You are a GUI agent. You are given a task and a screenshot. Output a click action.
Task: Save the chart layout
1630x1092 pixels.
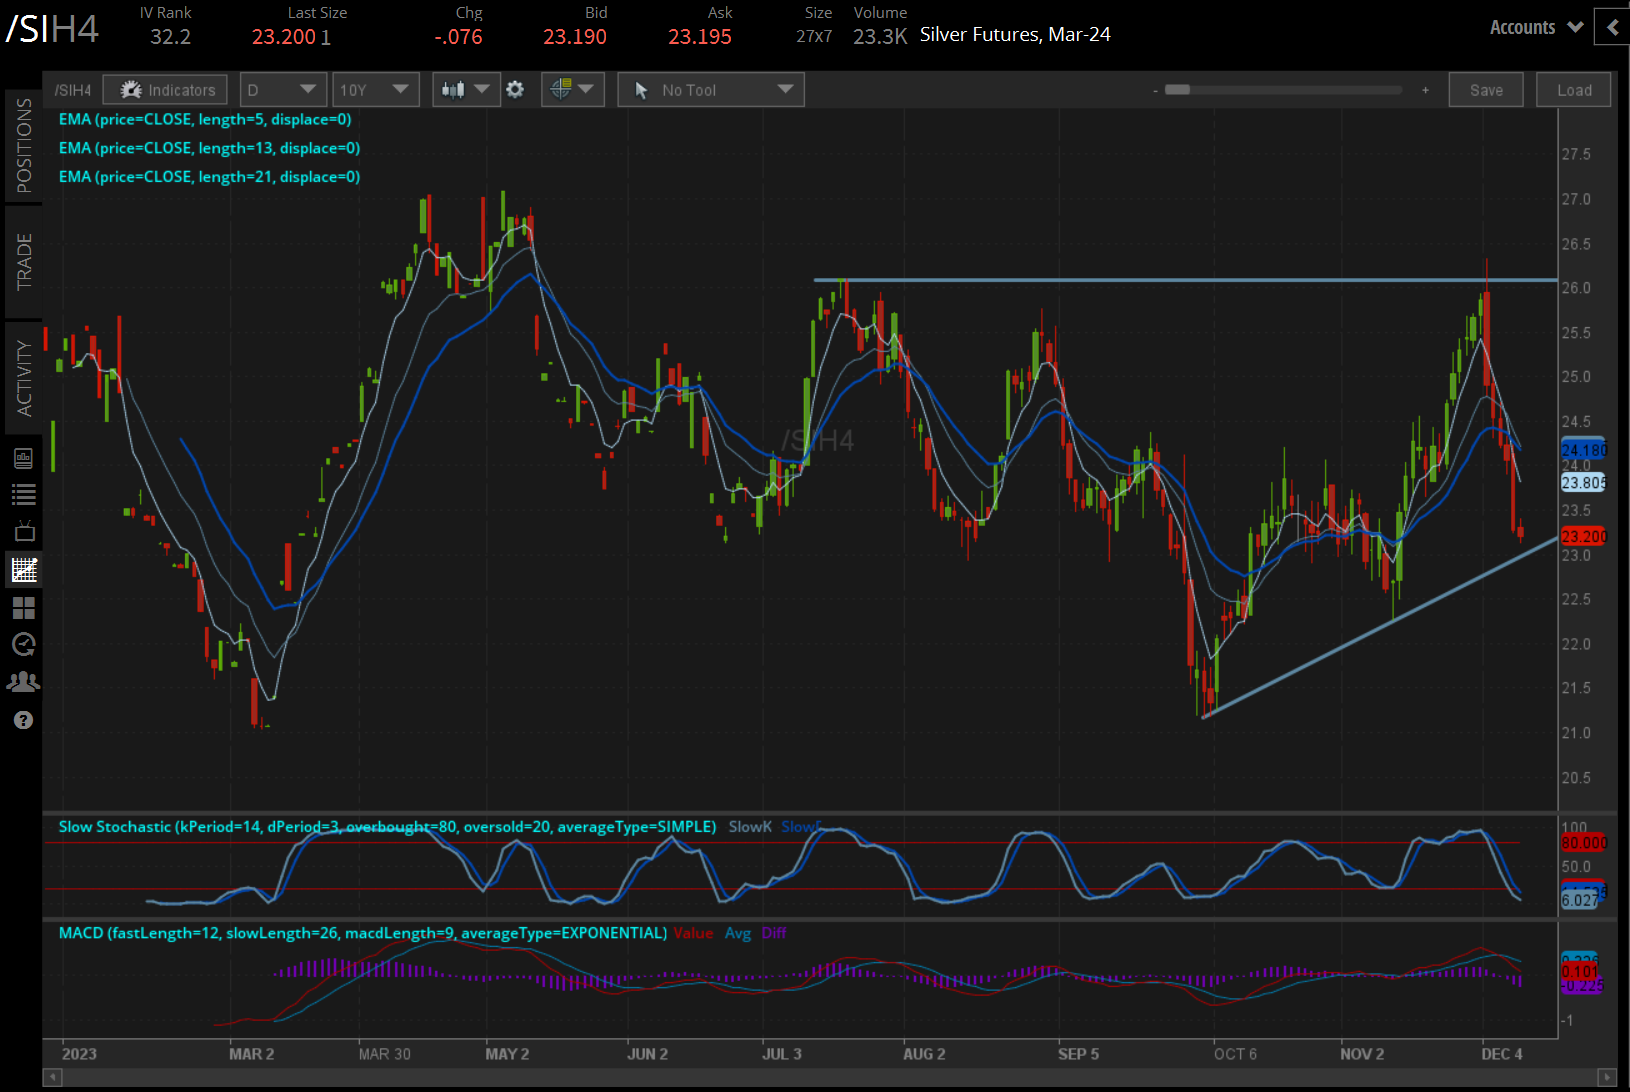[x=1486, y=90]
